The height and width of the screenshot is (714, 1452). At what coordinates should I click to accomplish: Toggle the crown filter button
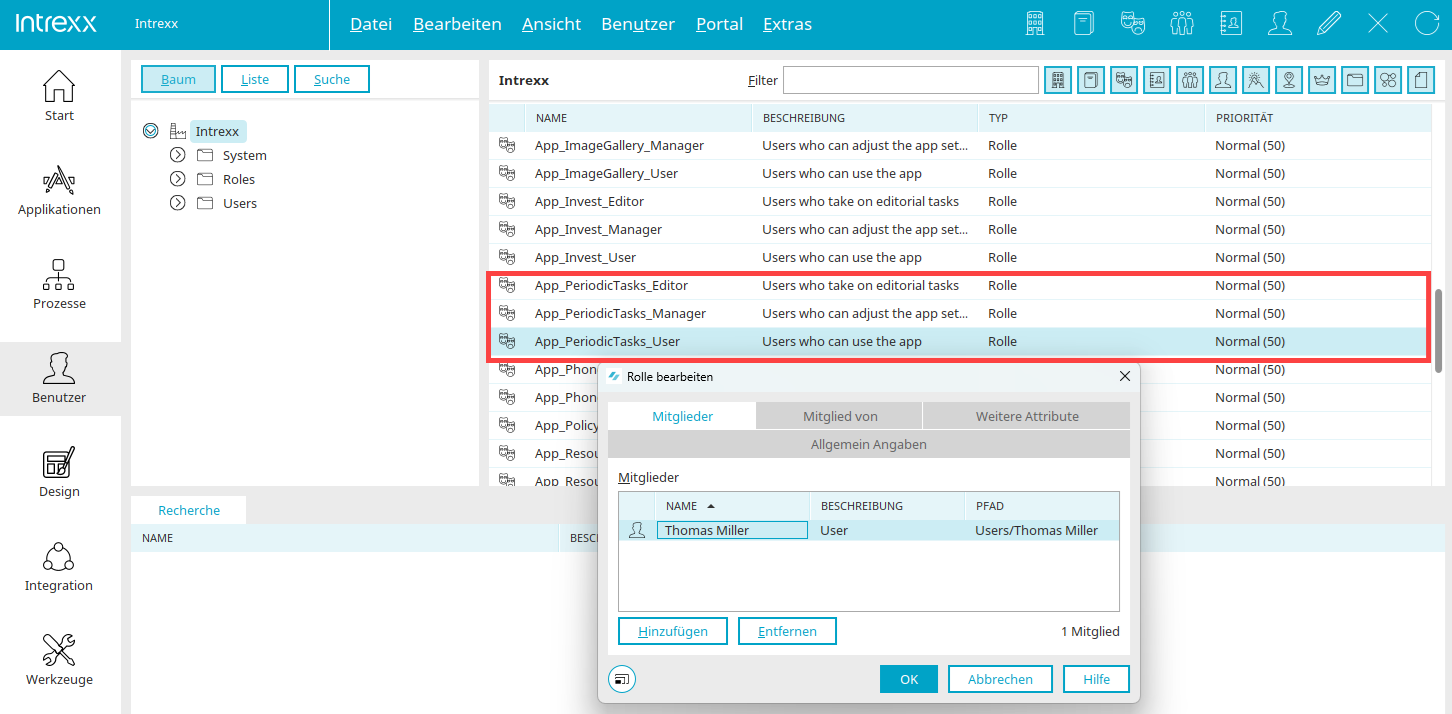pos(1322,80)
